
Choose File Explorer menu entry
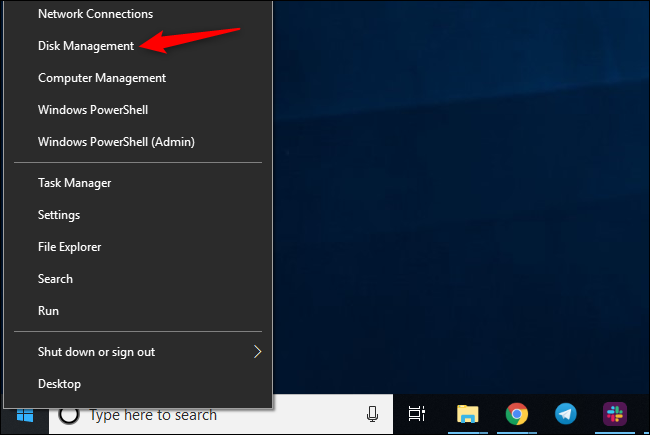(x=69, y=247)
